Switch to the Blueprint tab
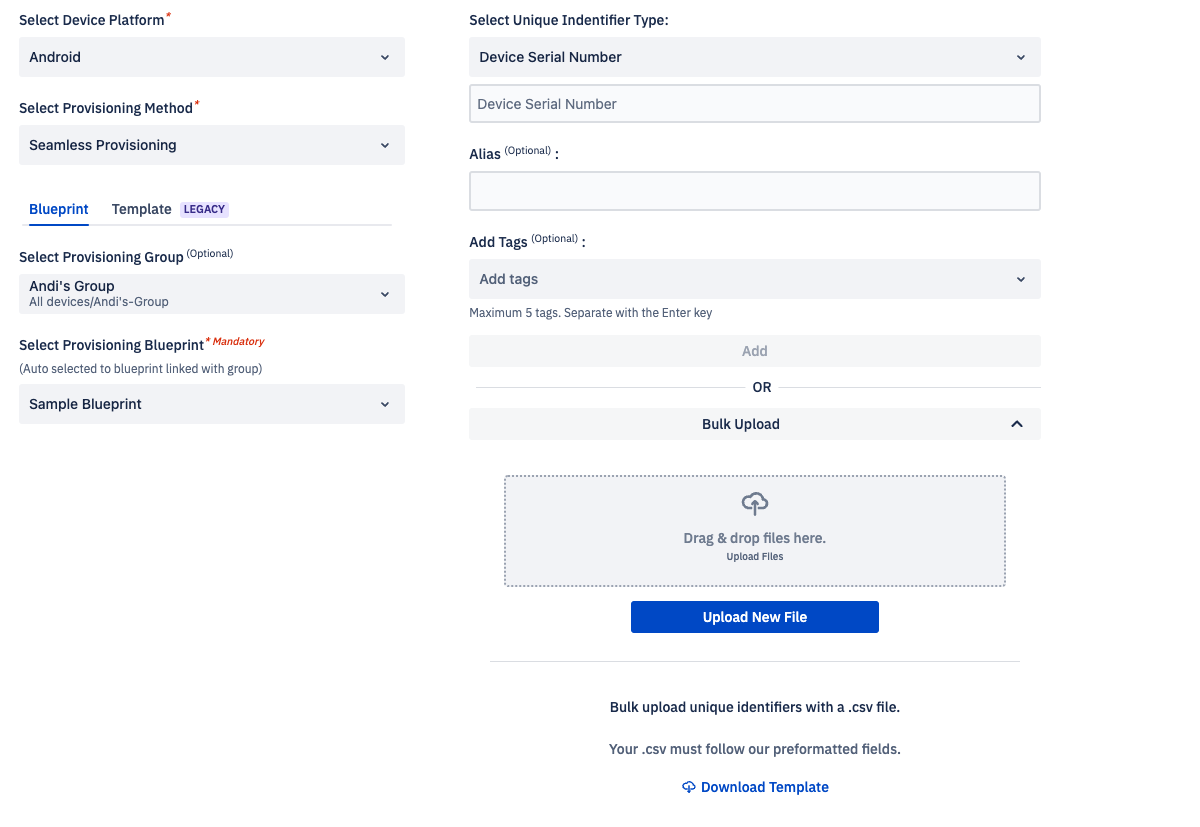1200x827 pixels. point(59,209)
